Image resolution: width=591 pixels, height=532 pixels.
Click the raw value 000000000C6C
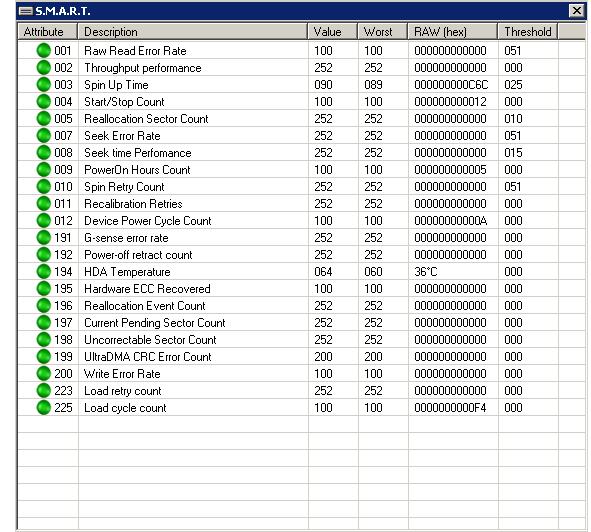(x=451, y=85)
